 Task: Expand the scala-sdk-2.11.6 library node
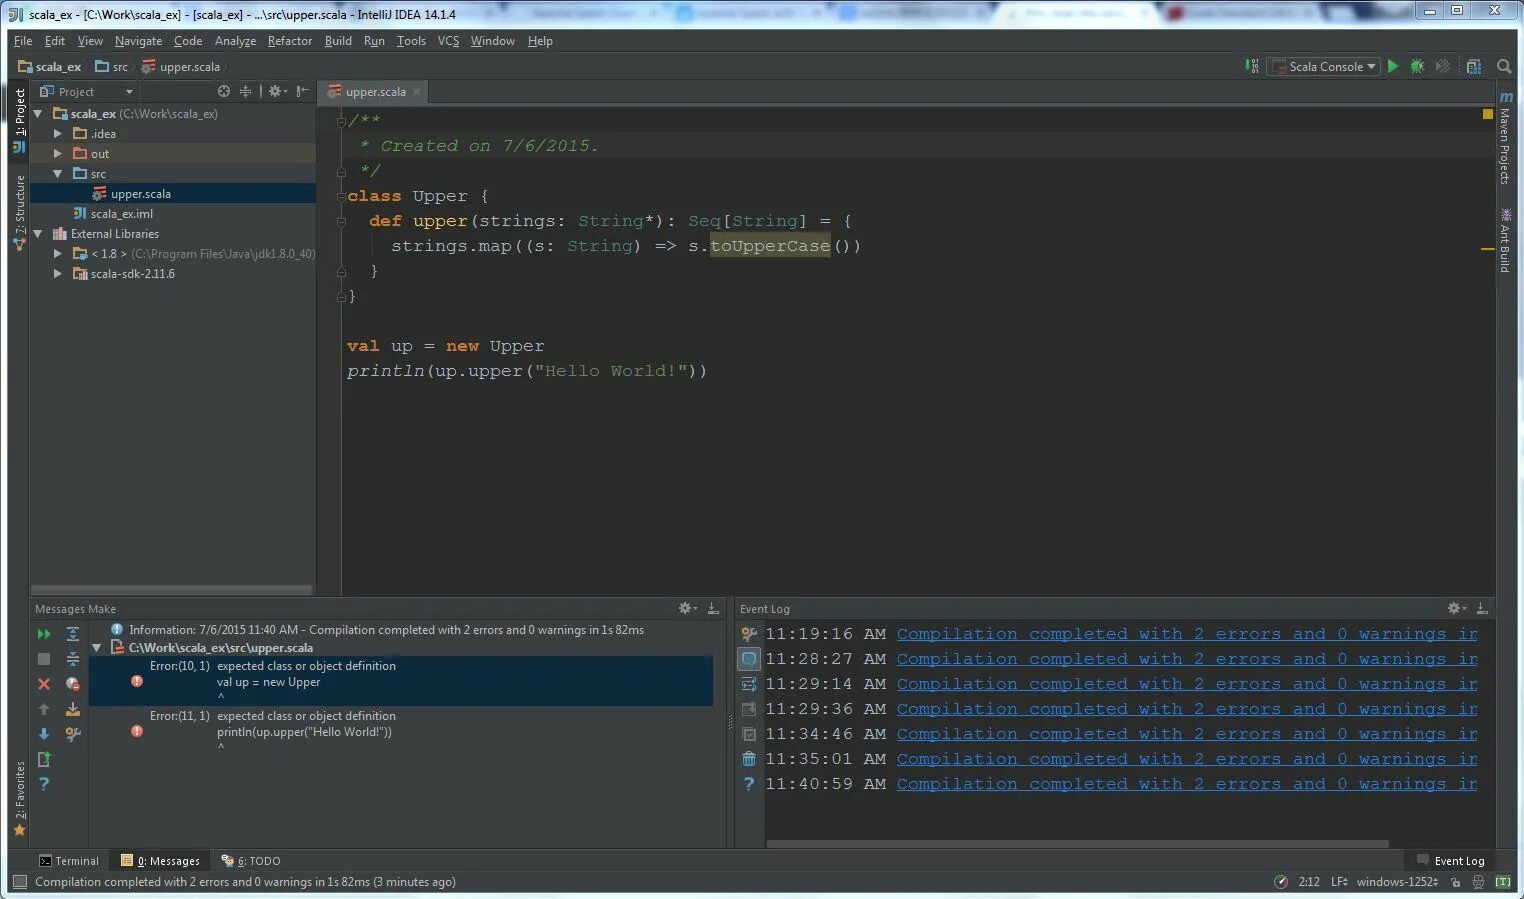pos(58,274)
